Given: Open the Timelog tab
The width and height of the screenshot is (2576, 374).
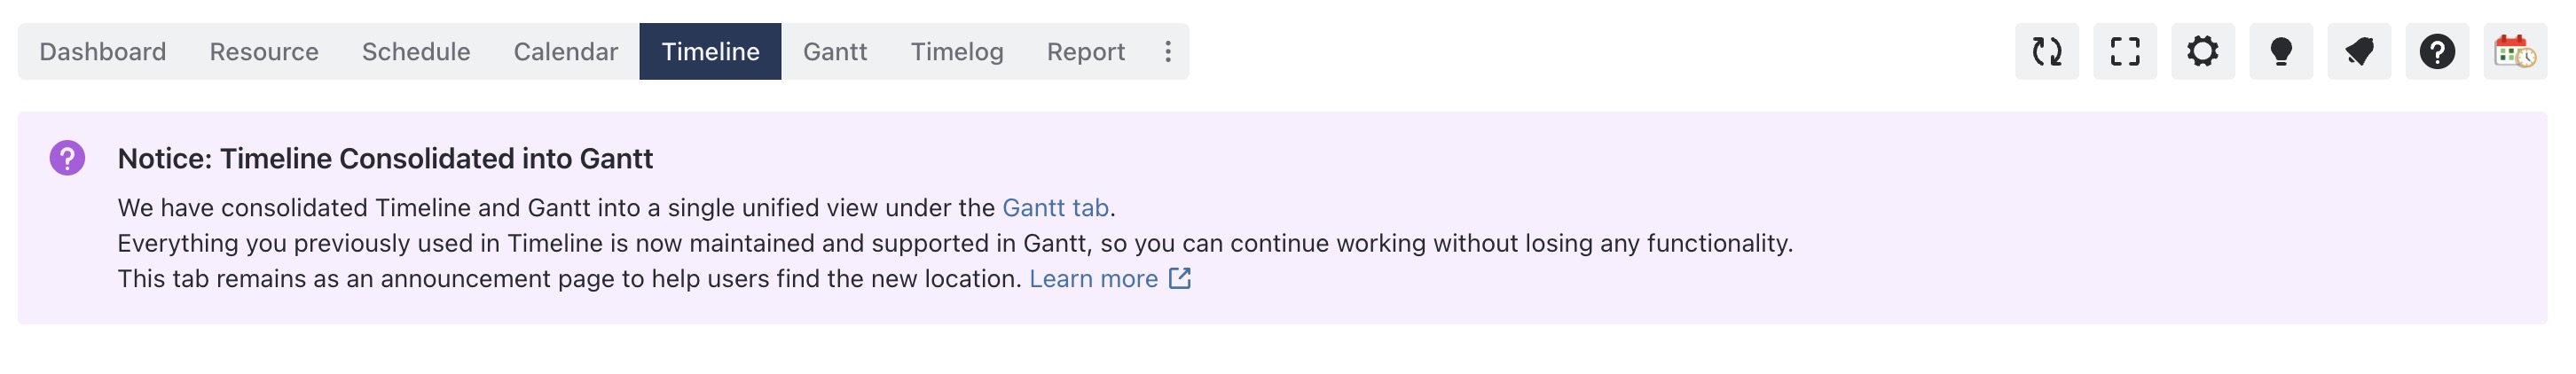Looking at the screenshot, I should (956, 51).
